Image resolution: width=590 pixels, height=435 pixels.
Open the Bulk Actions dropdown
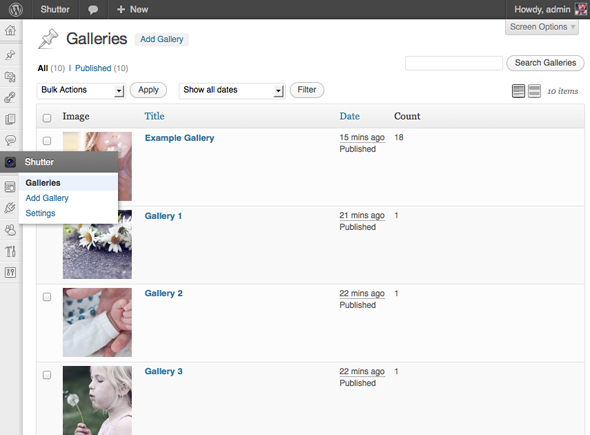pyautogui.click(x=81, y=90)
